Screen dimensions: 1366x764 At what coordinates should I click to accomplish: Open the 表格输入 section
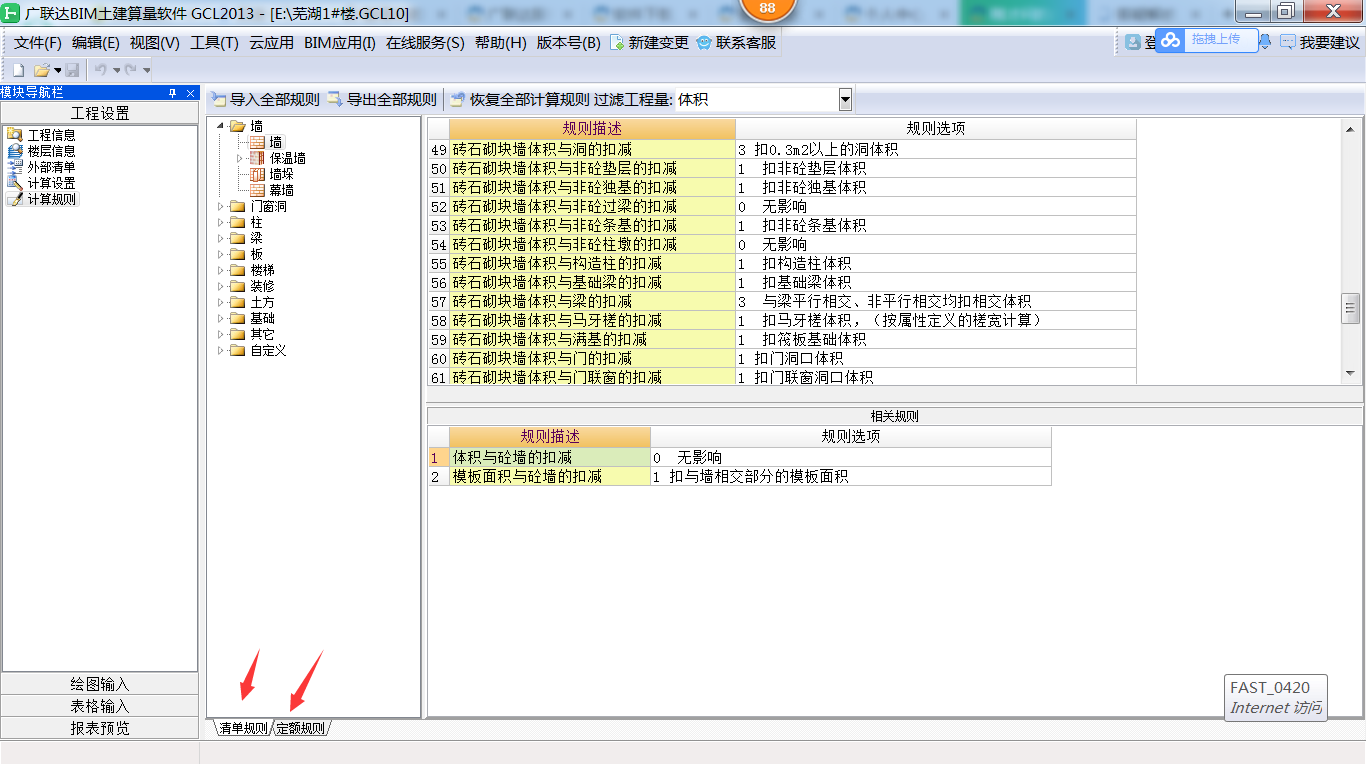coord(100,706)
